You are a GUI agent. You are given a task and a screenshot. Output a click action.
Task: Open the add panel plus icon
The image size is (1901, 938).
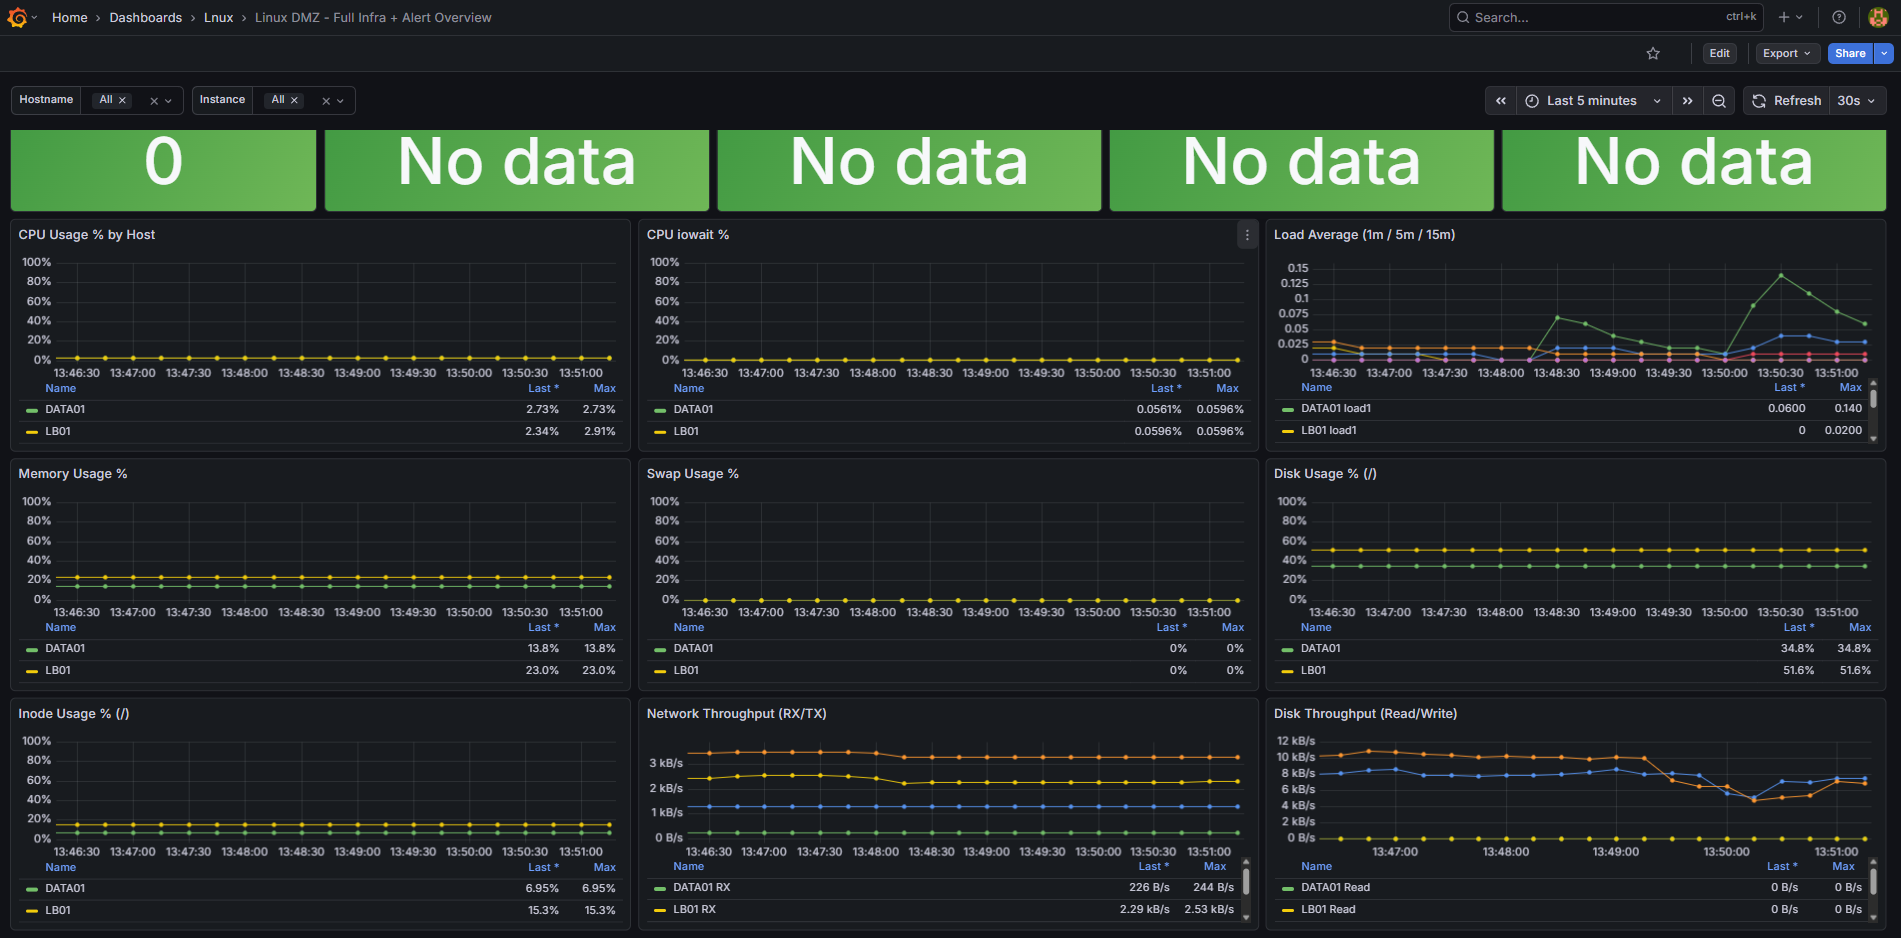[x=1784, y=17]
